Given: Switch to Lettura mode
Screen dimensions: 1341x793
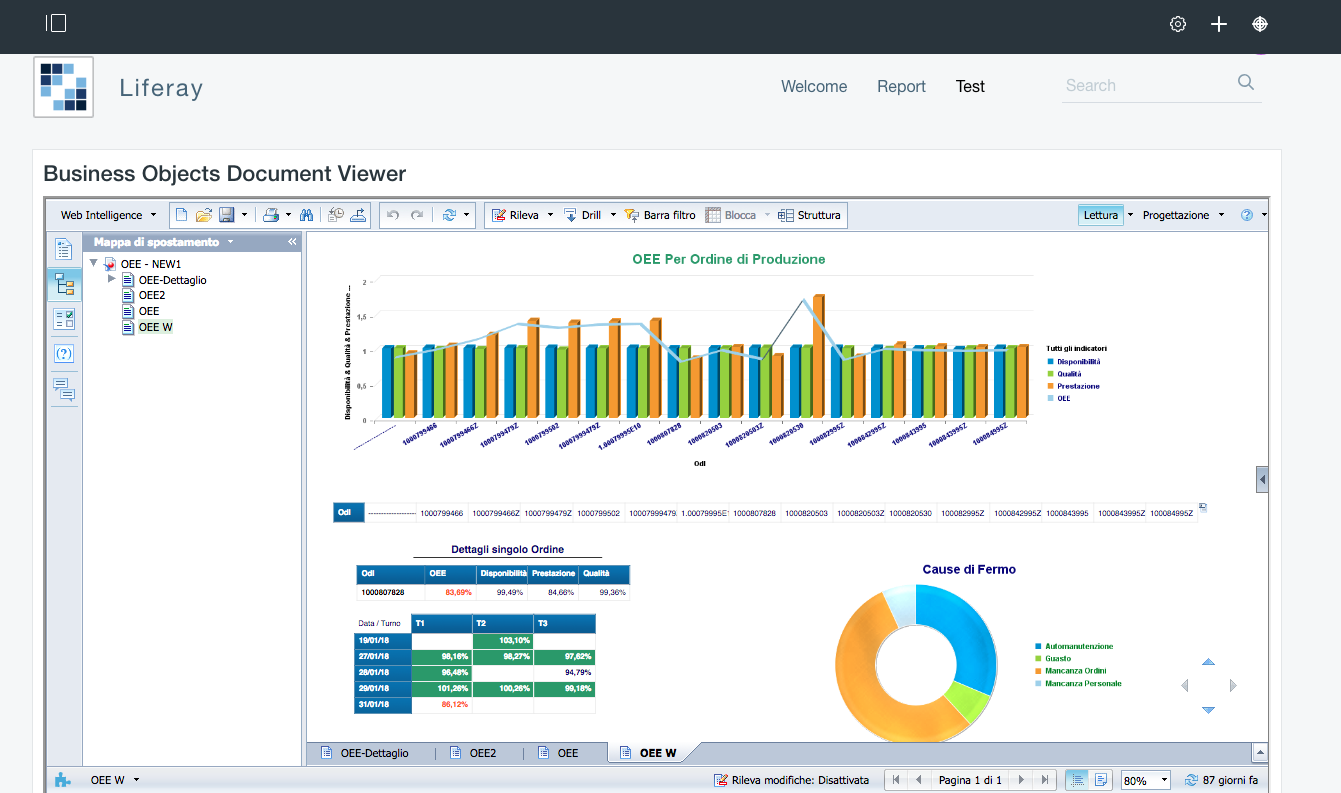Looking at the screenshot, I should [x=1100, y=215].
